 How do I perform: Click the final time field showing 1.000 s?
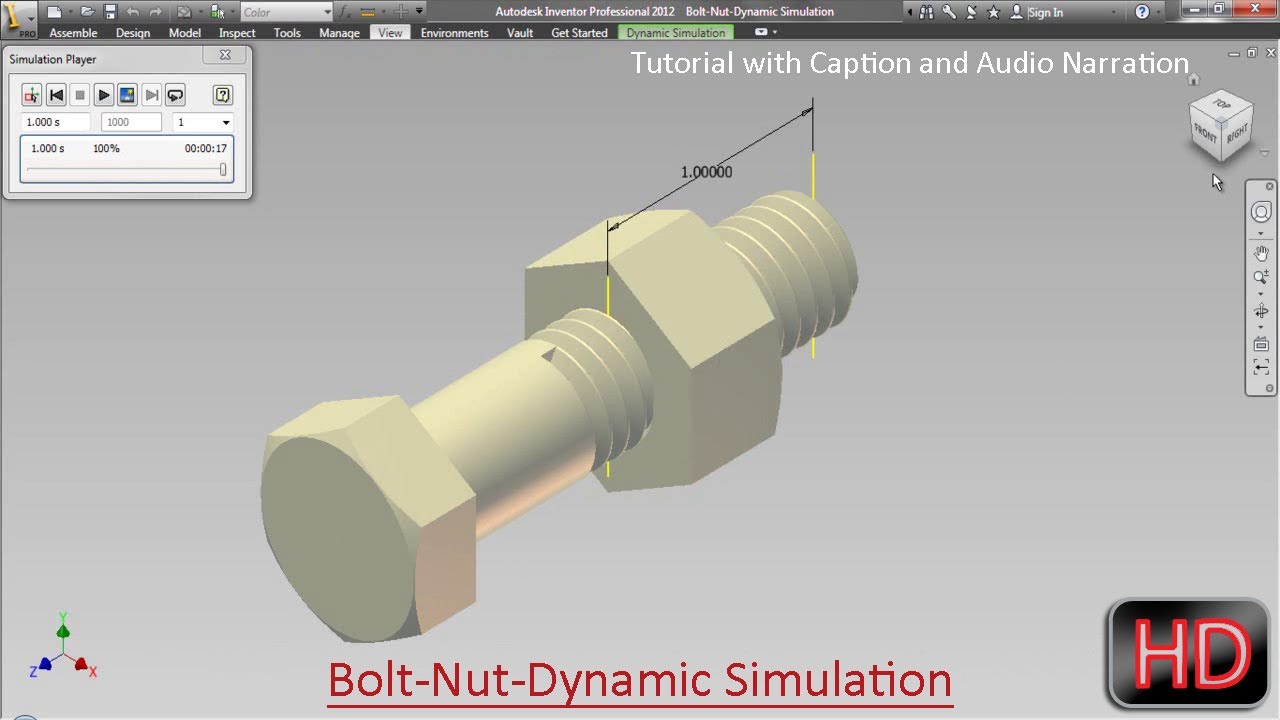[56, 122]
